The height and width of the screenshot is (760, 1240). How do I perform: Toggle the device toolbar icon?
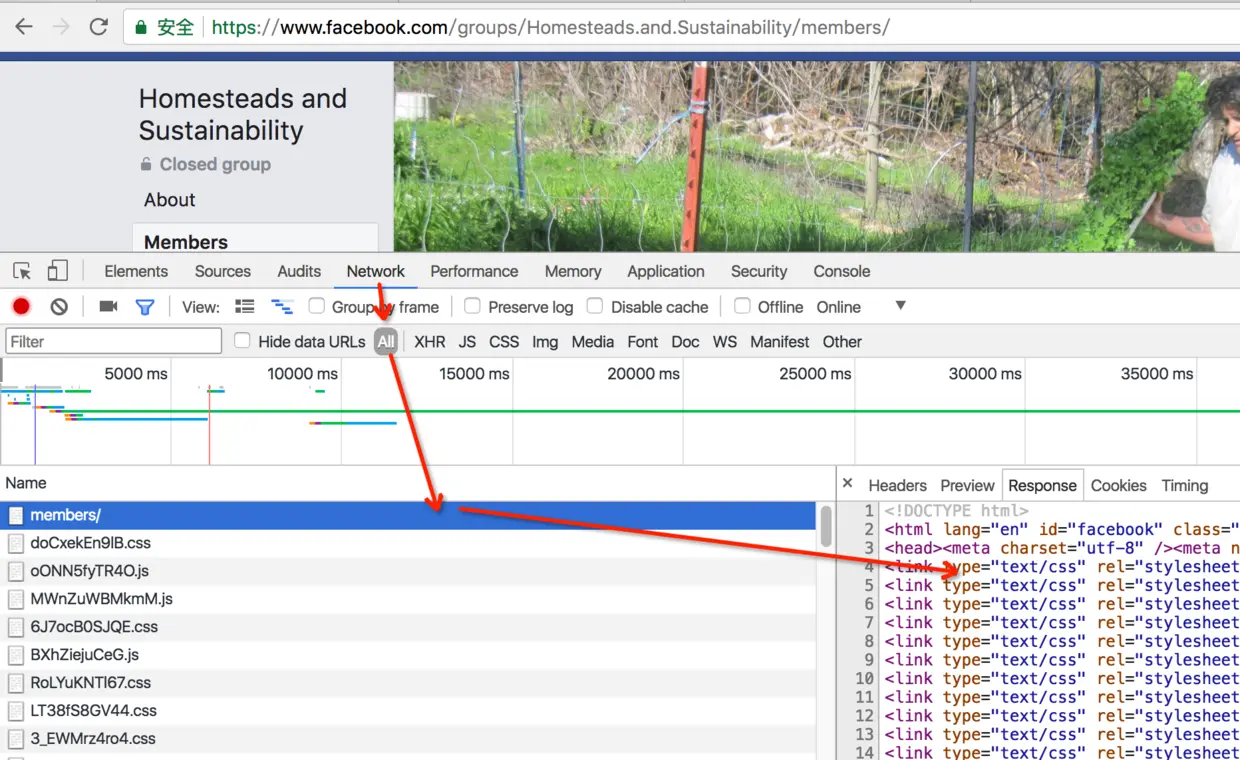58,271
